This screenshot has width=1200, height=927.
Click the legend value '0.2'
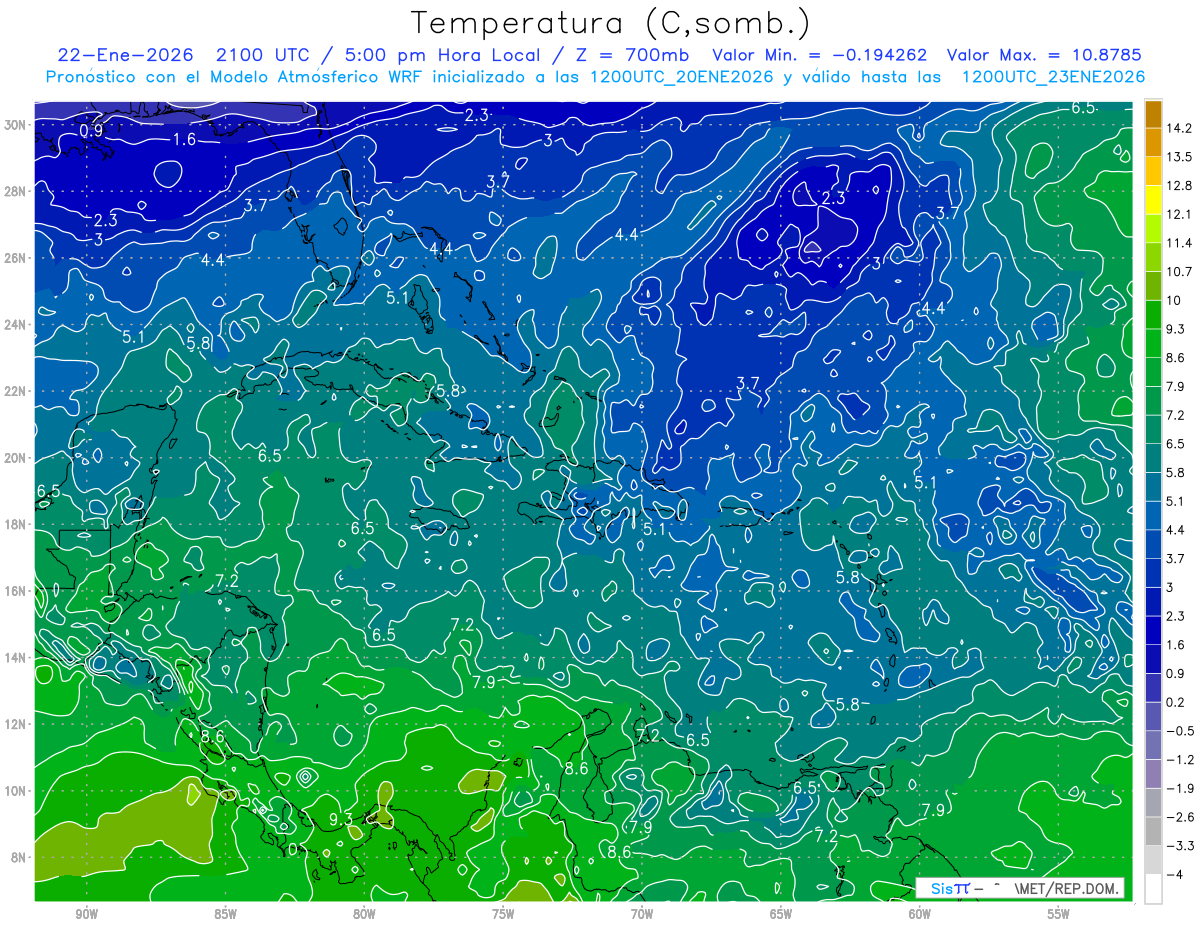pos(1175,702)
